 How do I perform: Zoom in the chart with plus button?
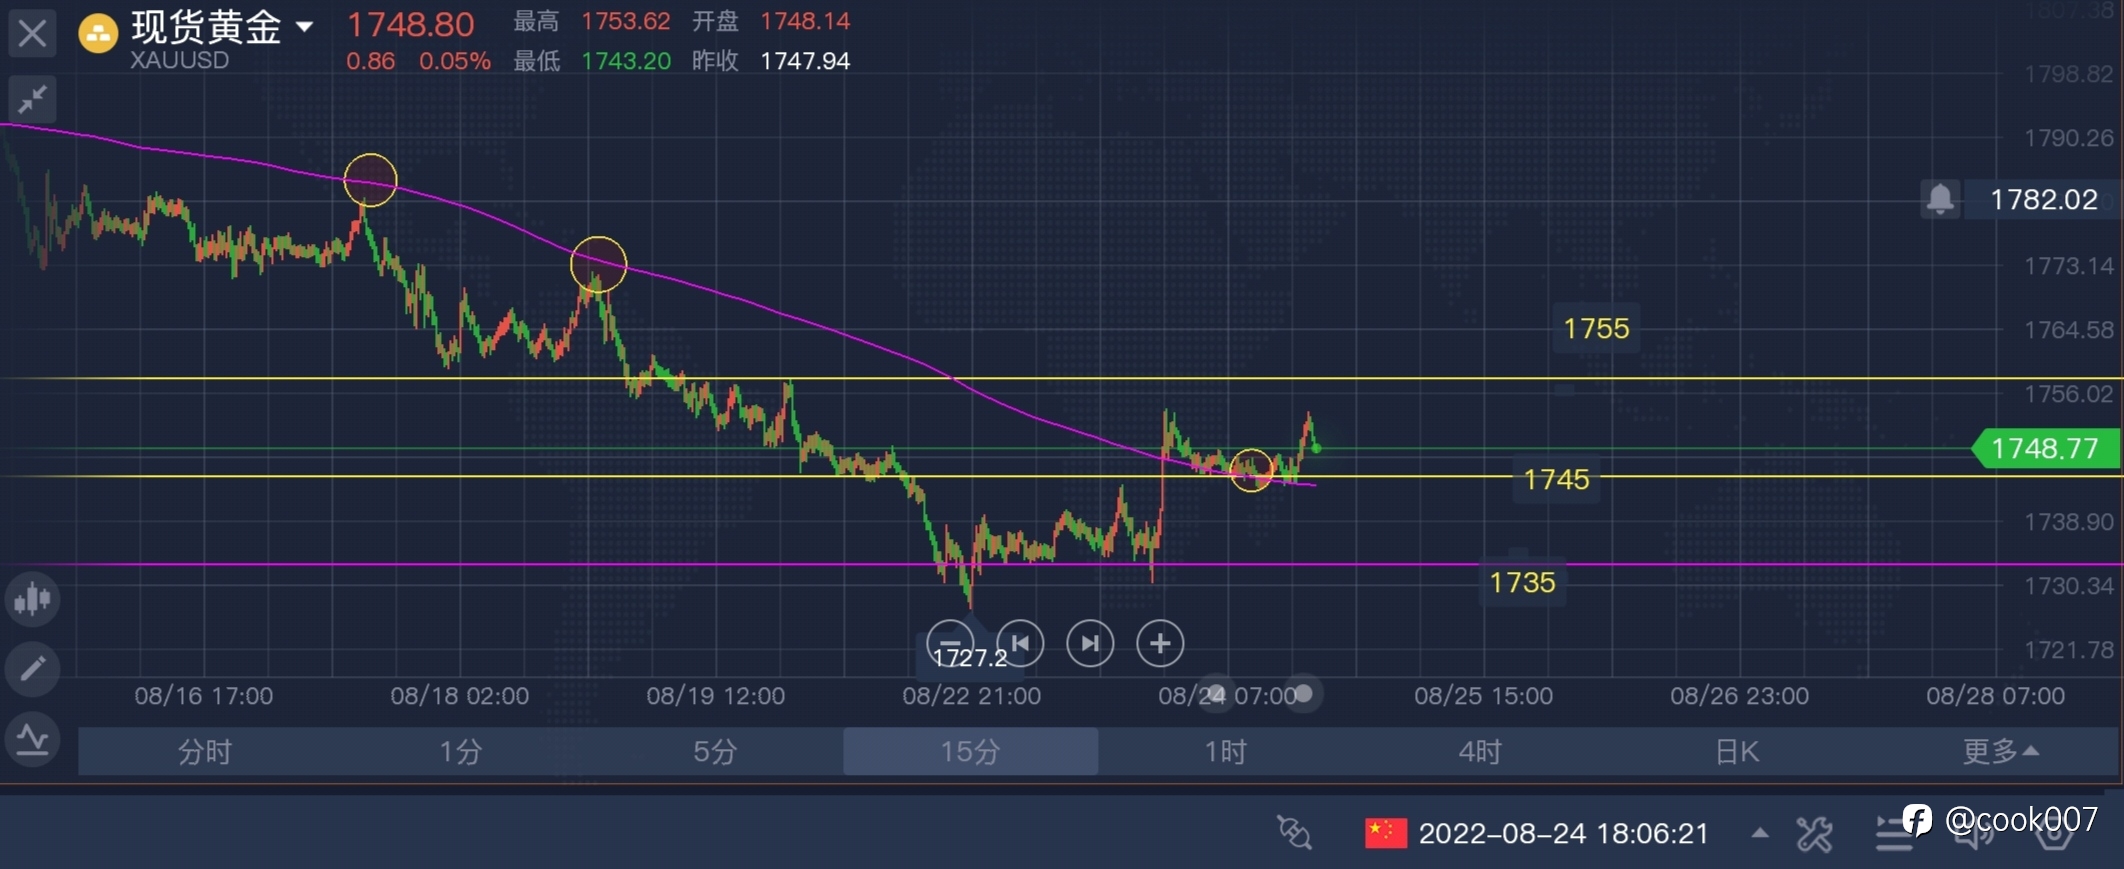point(1160,643)
